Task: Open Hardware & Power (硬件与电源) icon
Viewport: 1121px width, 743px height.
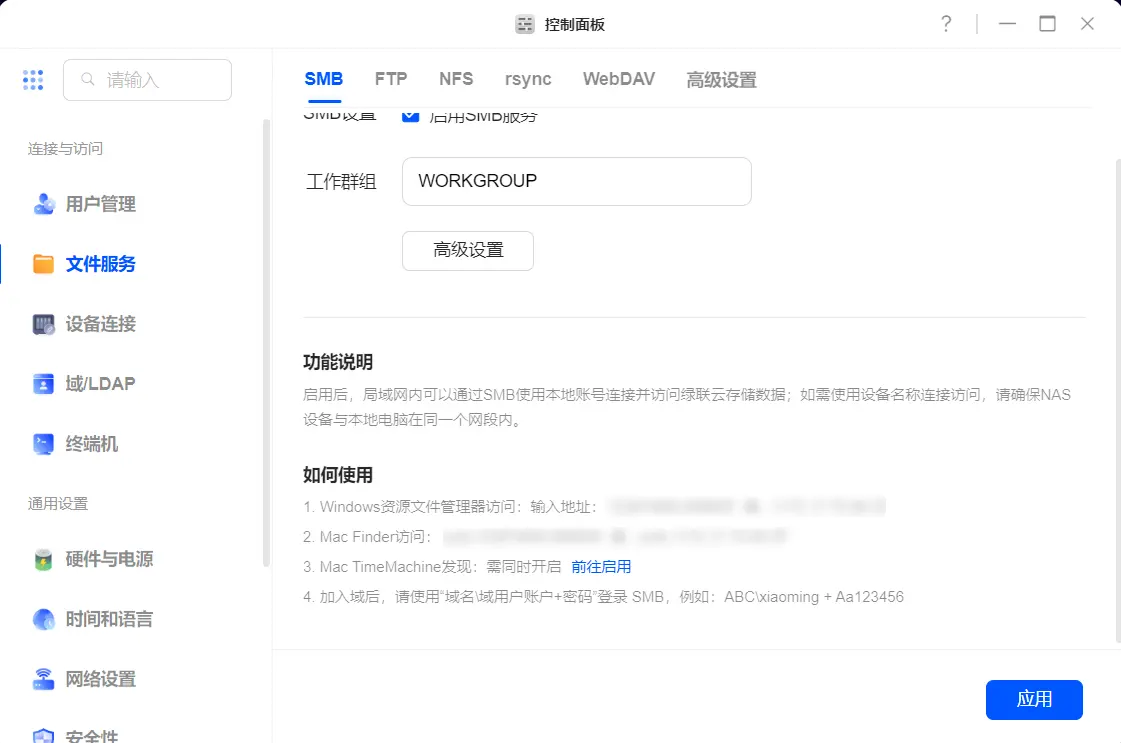Action: pos(44,559)
